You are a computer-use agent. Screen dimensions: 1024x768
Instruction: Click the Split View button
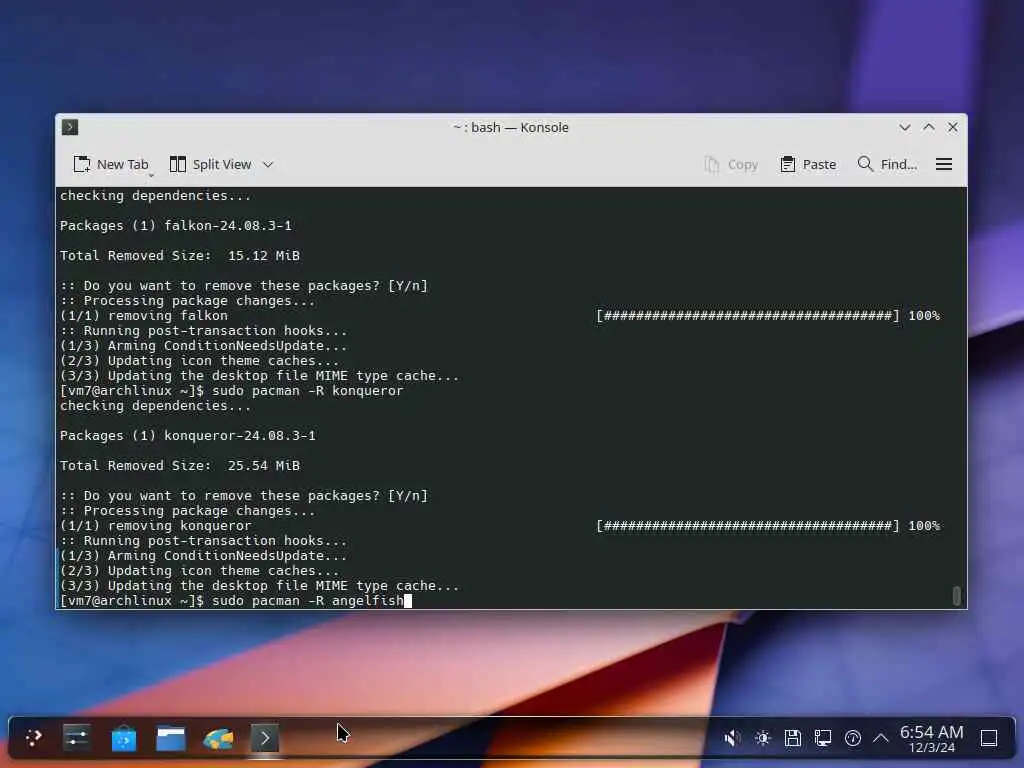[210, 165]
